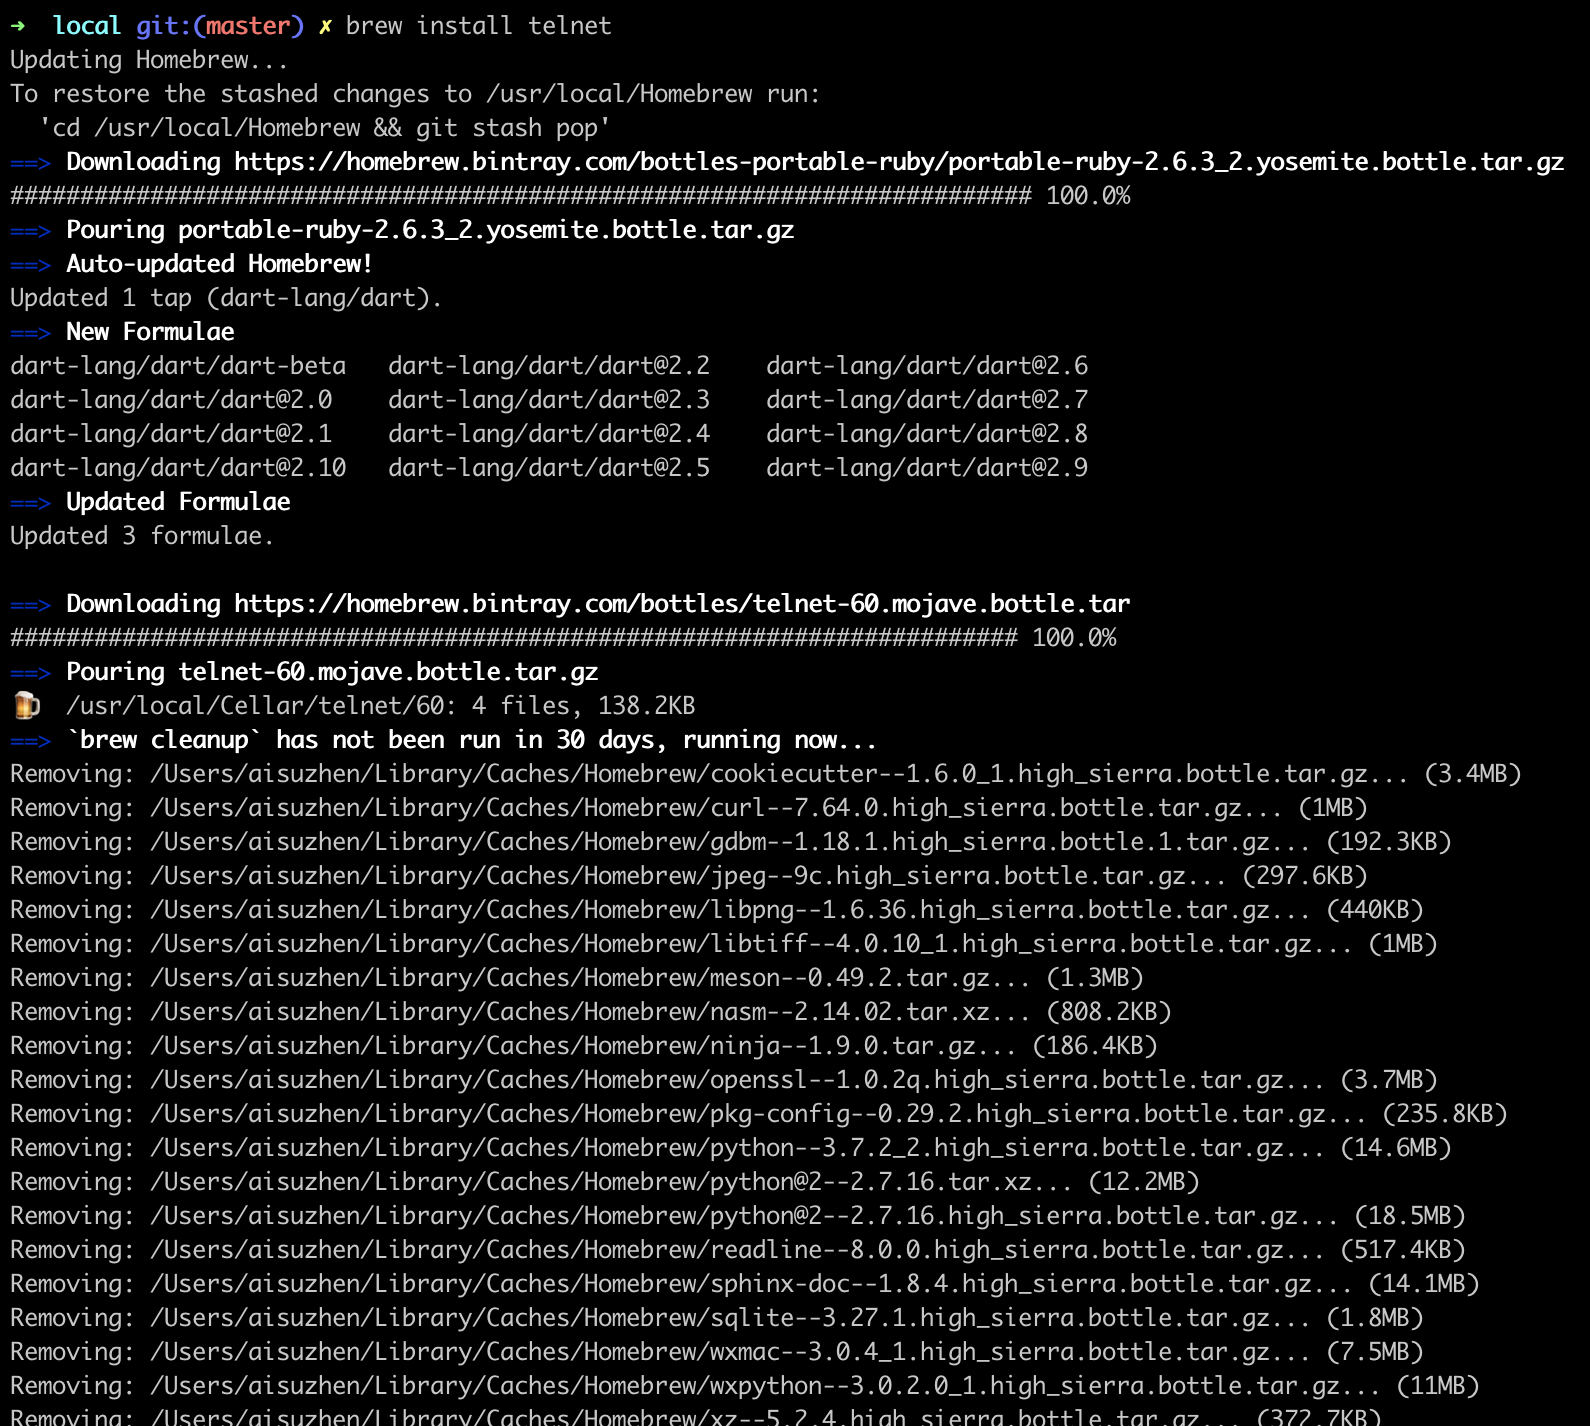The height and width of the screenshot is (1426, 1590).
Task: Click the 'cd /usr/local/Homebrew && git stash pop' text
Action: click(325, 128)
